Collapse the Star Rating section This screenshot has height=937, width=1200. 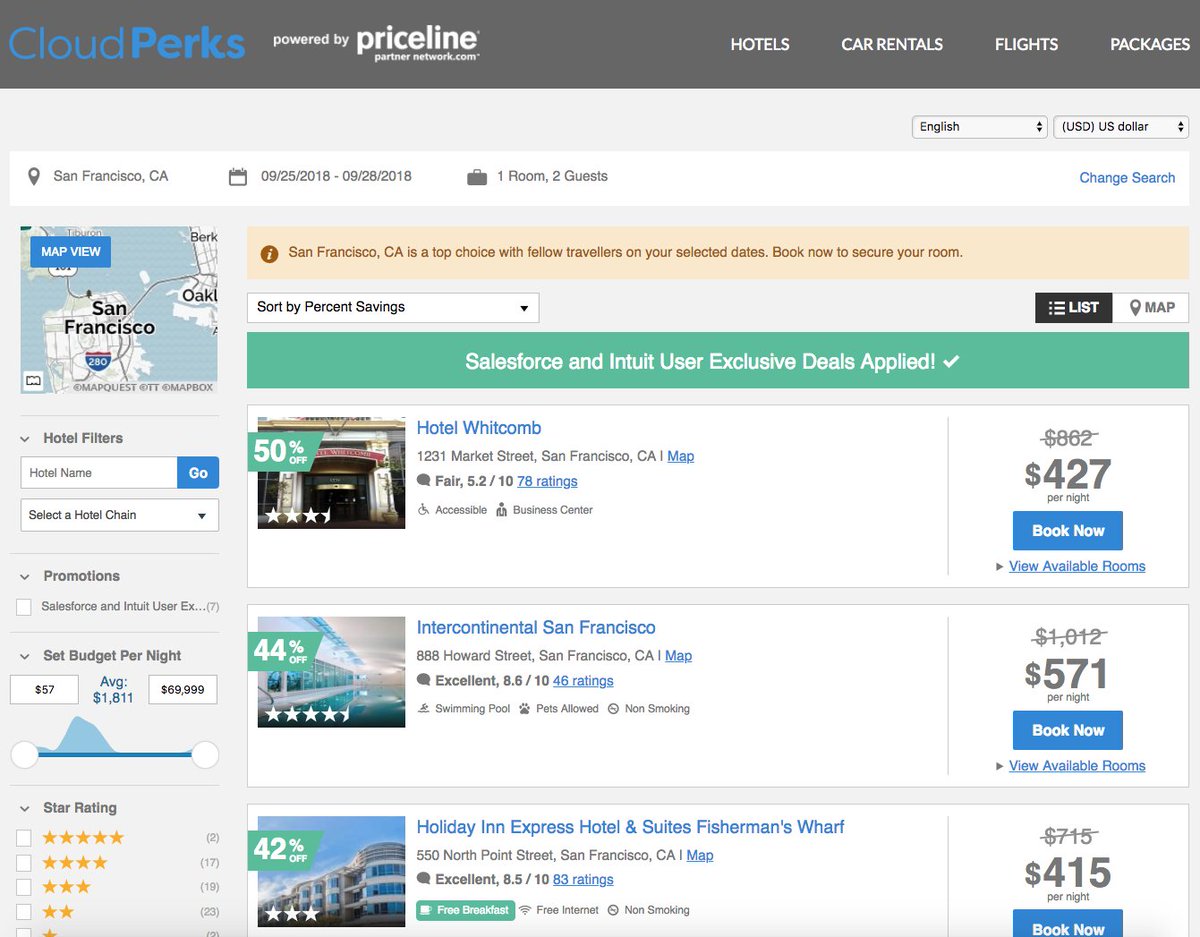pyautogui.click(x=25, y=808)
